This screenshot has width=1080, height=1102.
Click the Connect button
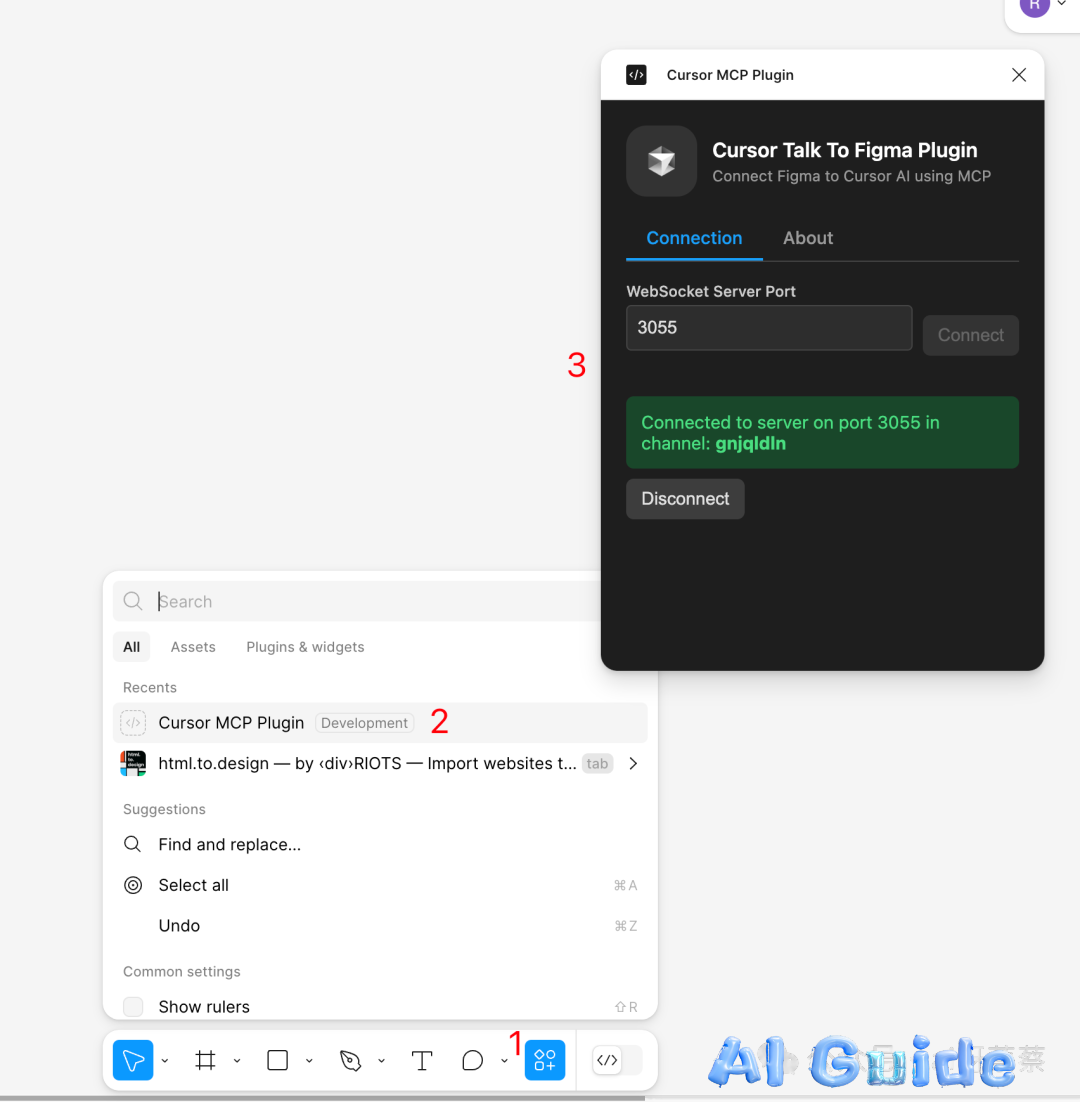(x=970, y=335)
